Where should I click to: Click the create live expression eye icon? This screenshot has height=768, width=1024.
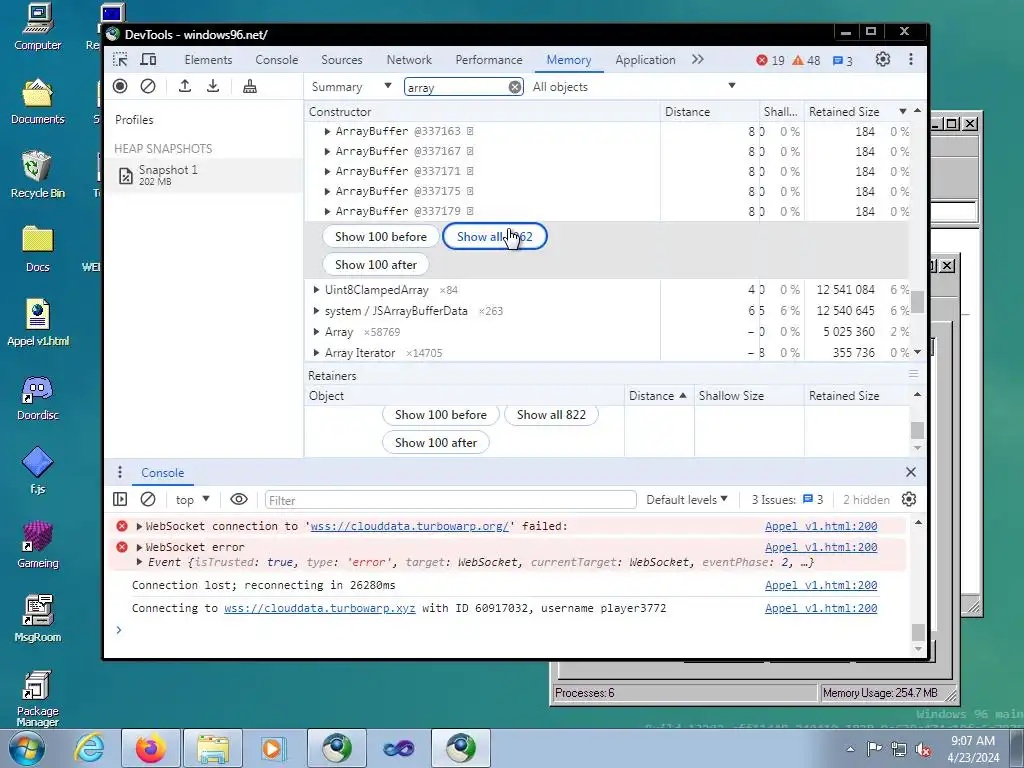239,500
